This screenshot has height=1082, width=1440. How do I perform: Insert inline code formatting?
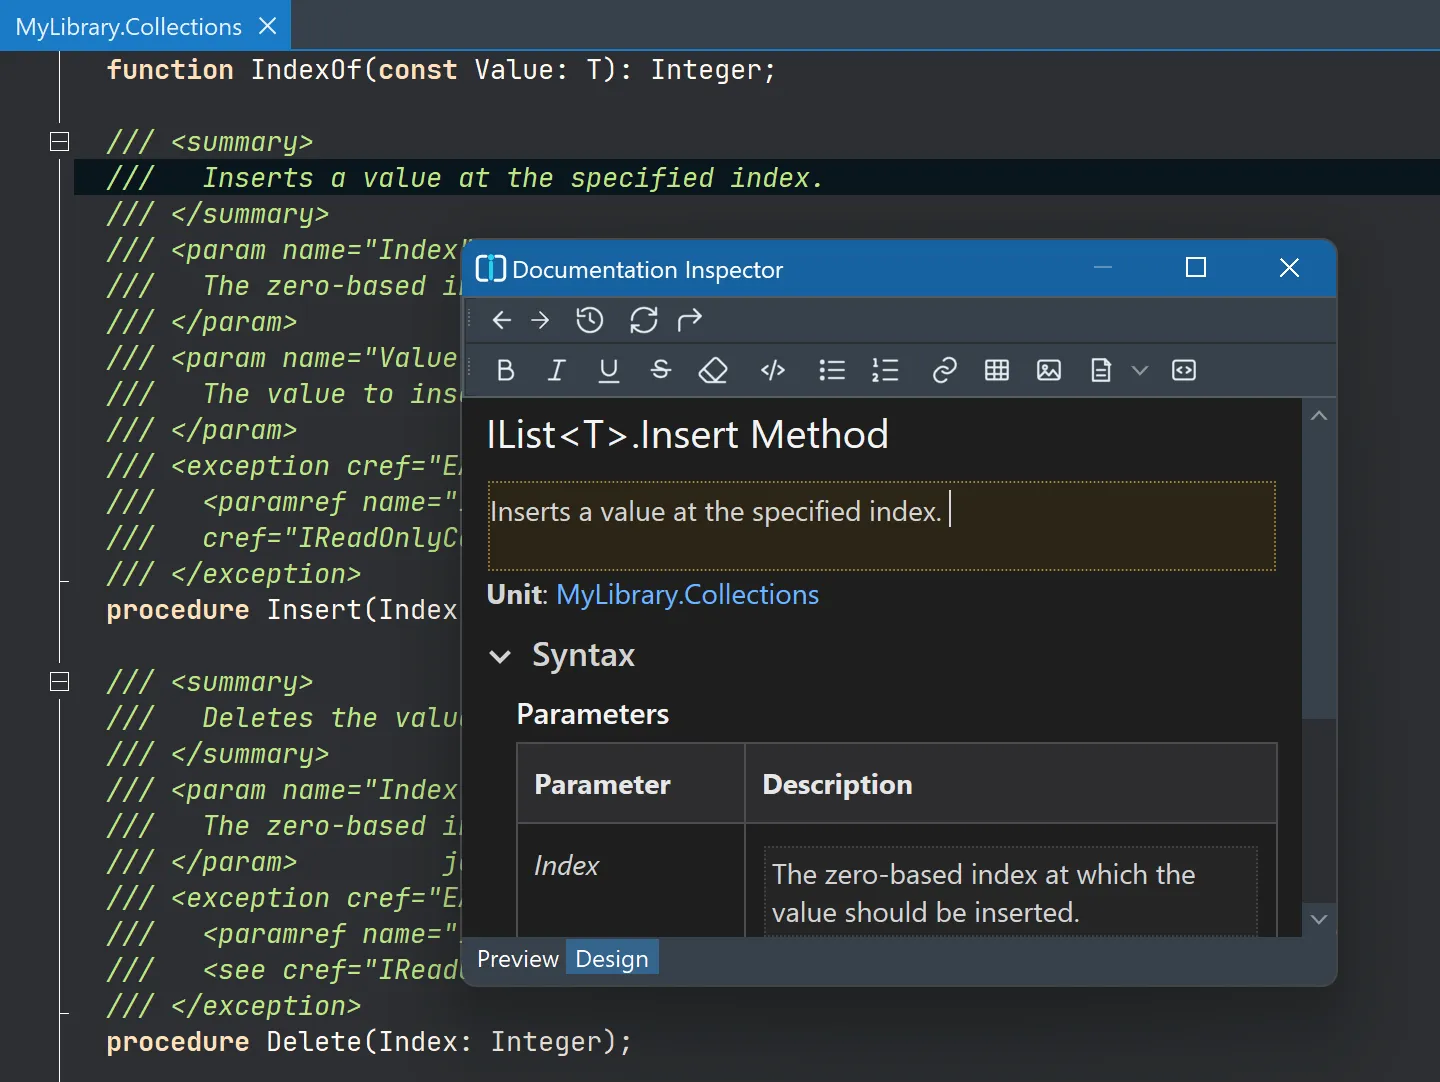(x=773, y=371)
